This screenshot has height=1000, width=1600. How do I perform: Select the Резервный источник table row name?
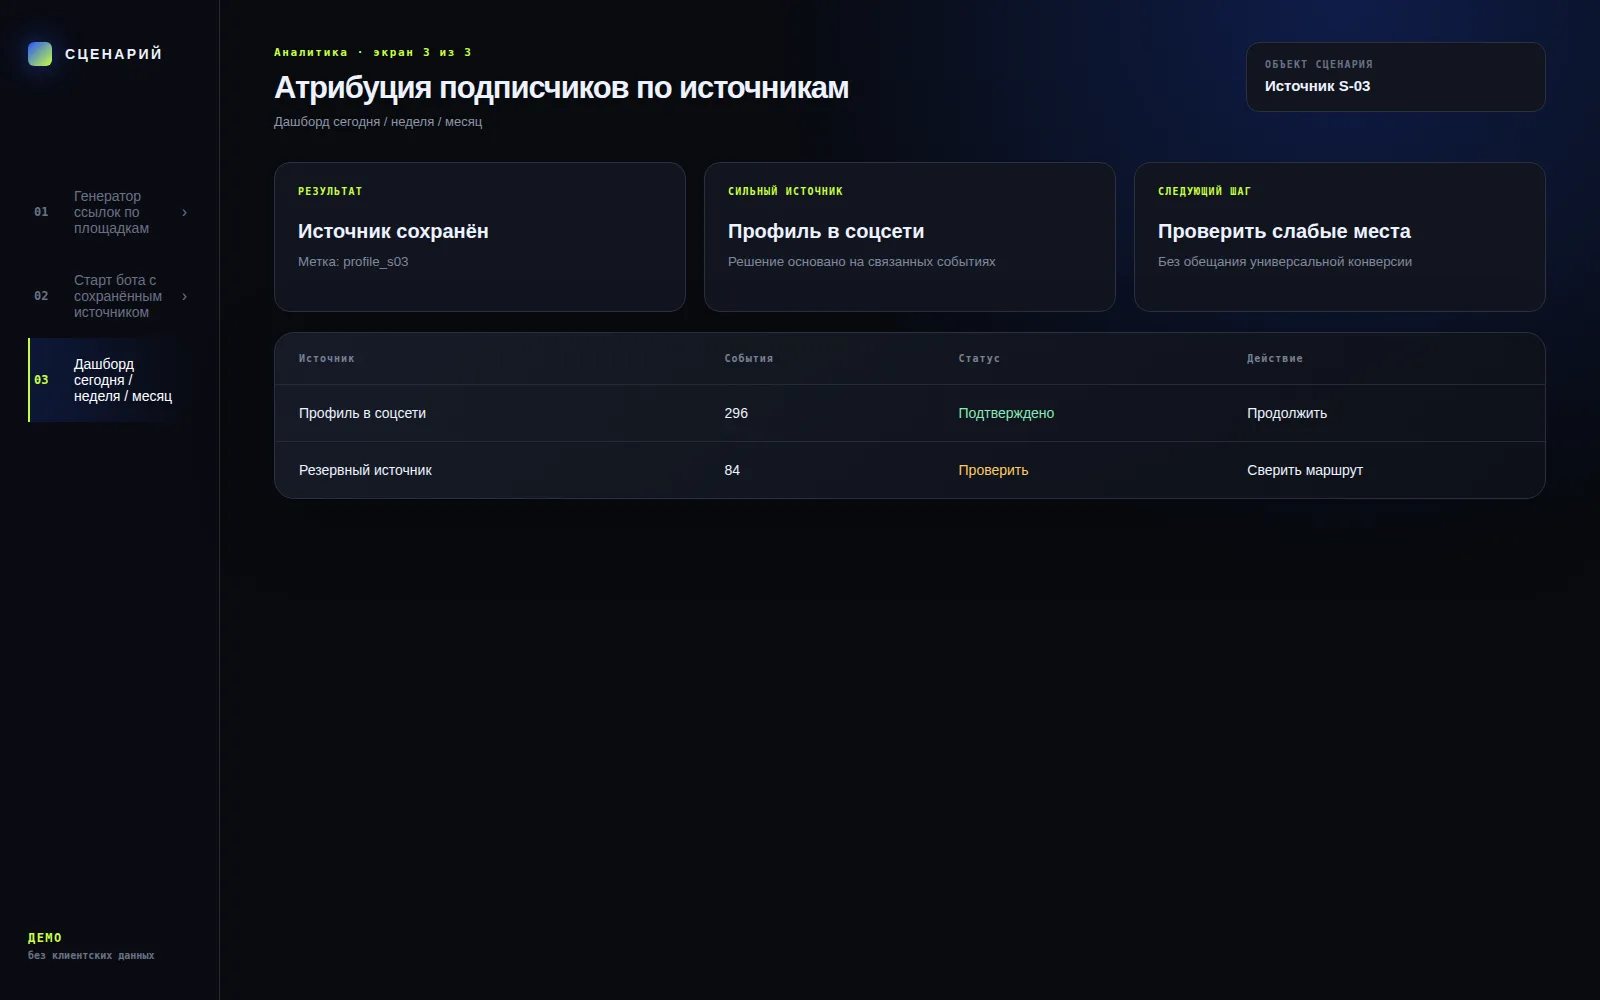click(365, 470)
